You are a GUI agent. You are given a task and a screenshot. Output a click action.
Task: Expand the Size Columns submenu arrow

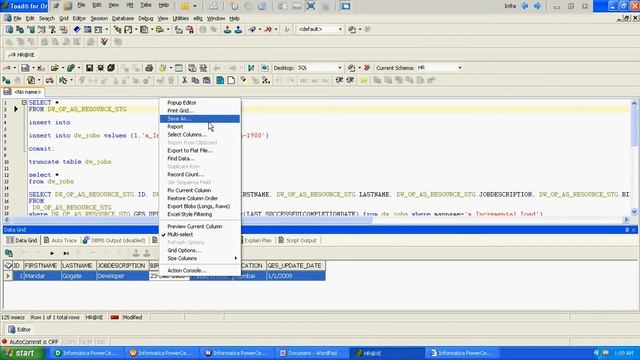click(x=236, y=258)
